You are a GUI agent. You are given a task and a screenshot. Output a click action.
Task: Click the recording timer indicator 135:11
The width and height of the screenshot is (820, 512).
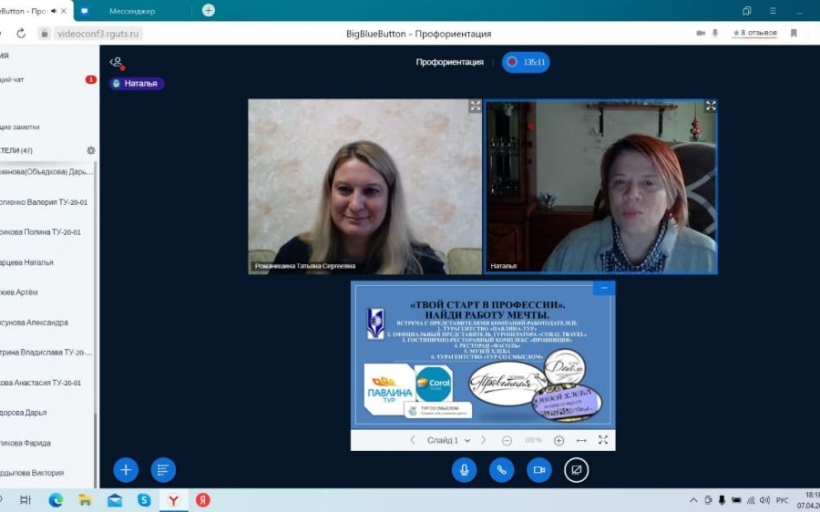click(526, 62)
